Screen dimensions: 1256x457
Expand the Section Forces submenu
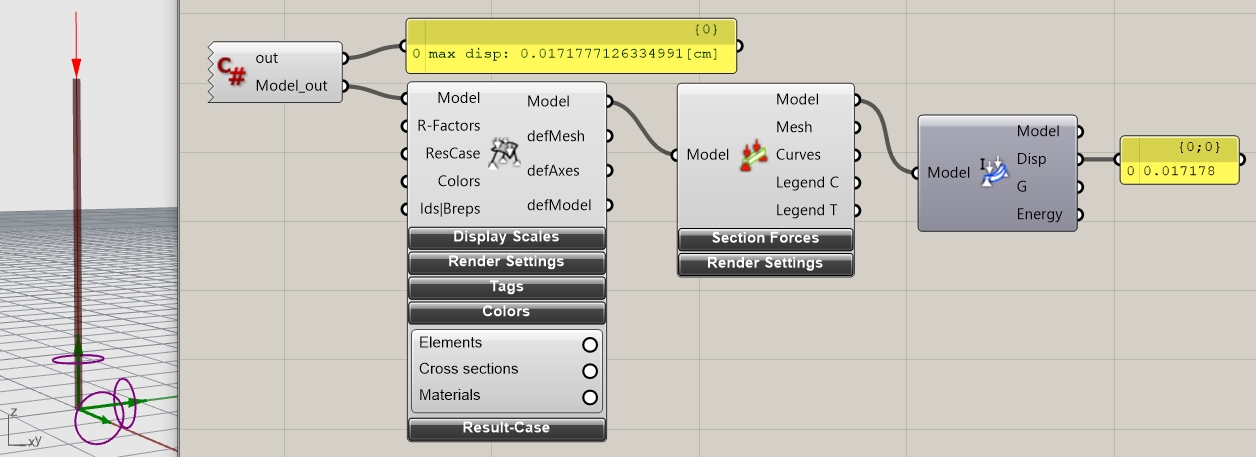[x=765, y=239]
